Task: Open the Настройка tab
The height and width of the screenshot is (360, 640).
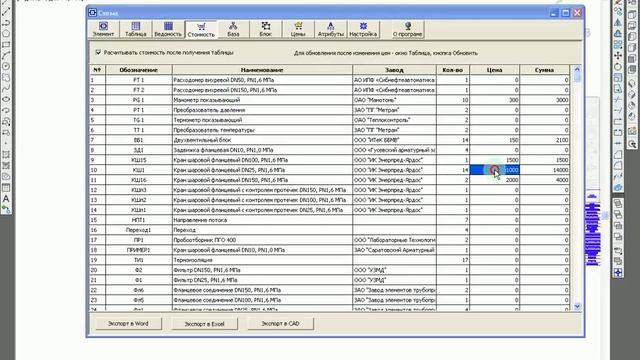Action: tap(363, 29)
